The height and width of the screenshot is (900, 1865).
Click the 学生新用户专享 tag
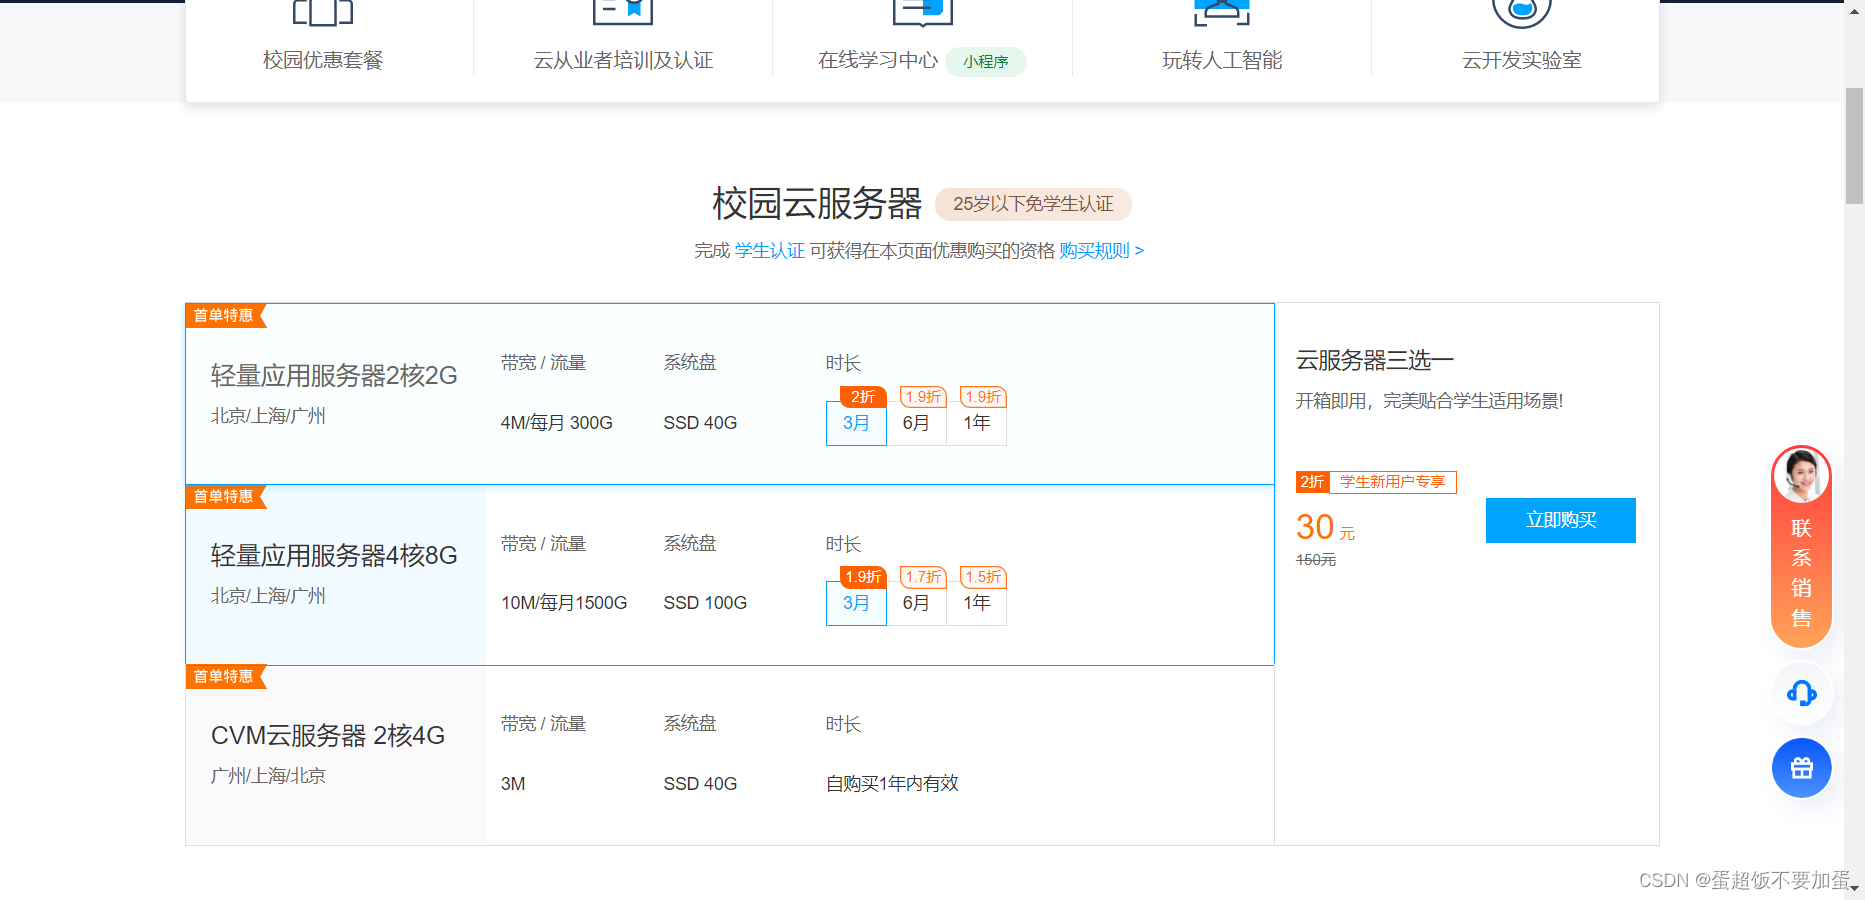tap(1392, 482)
